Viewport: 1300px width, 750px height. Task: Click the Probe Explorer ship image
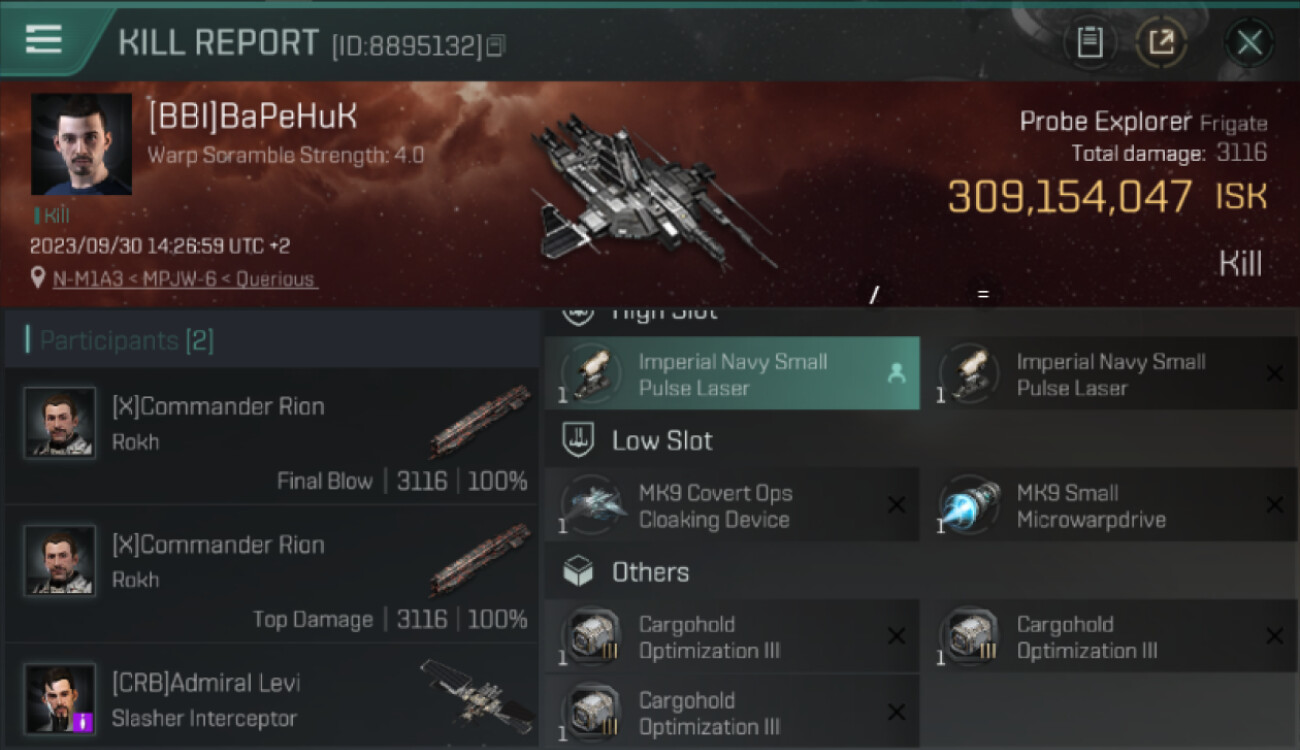point(652,192)
